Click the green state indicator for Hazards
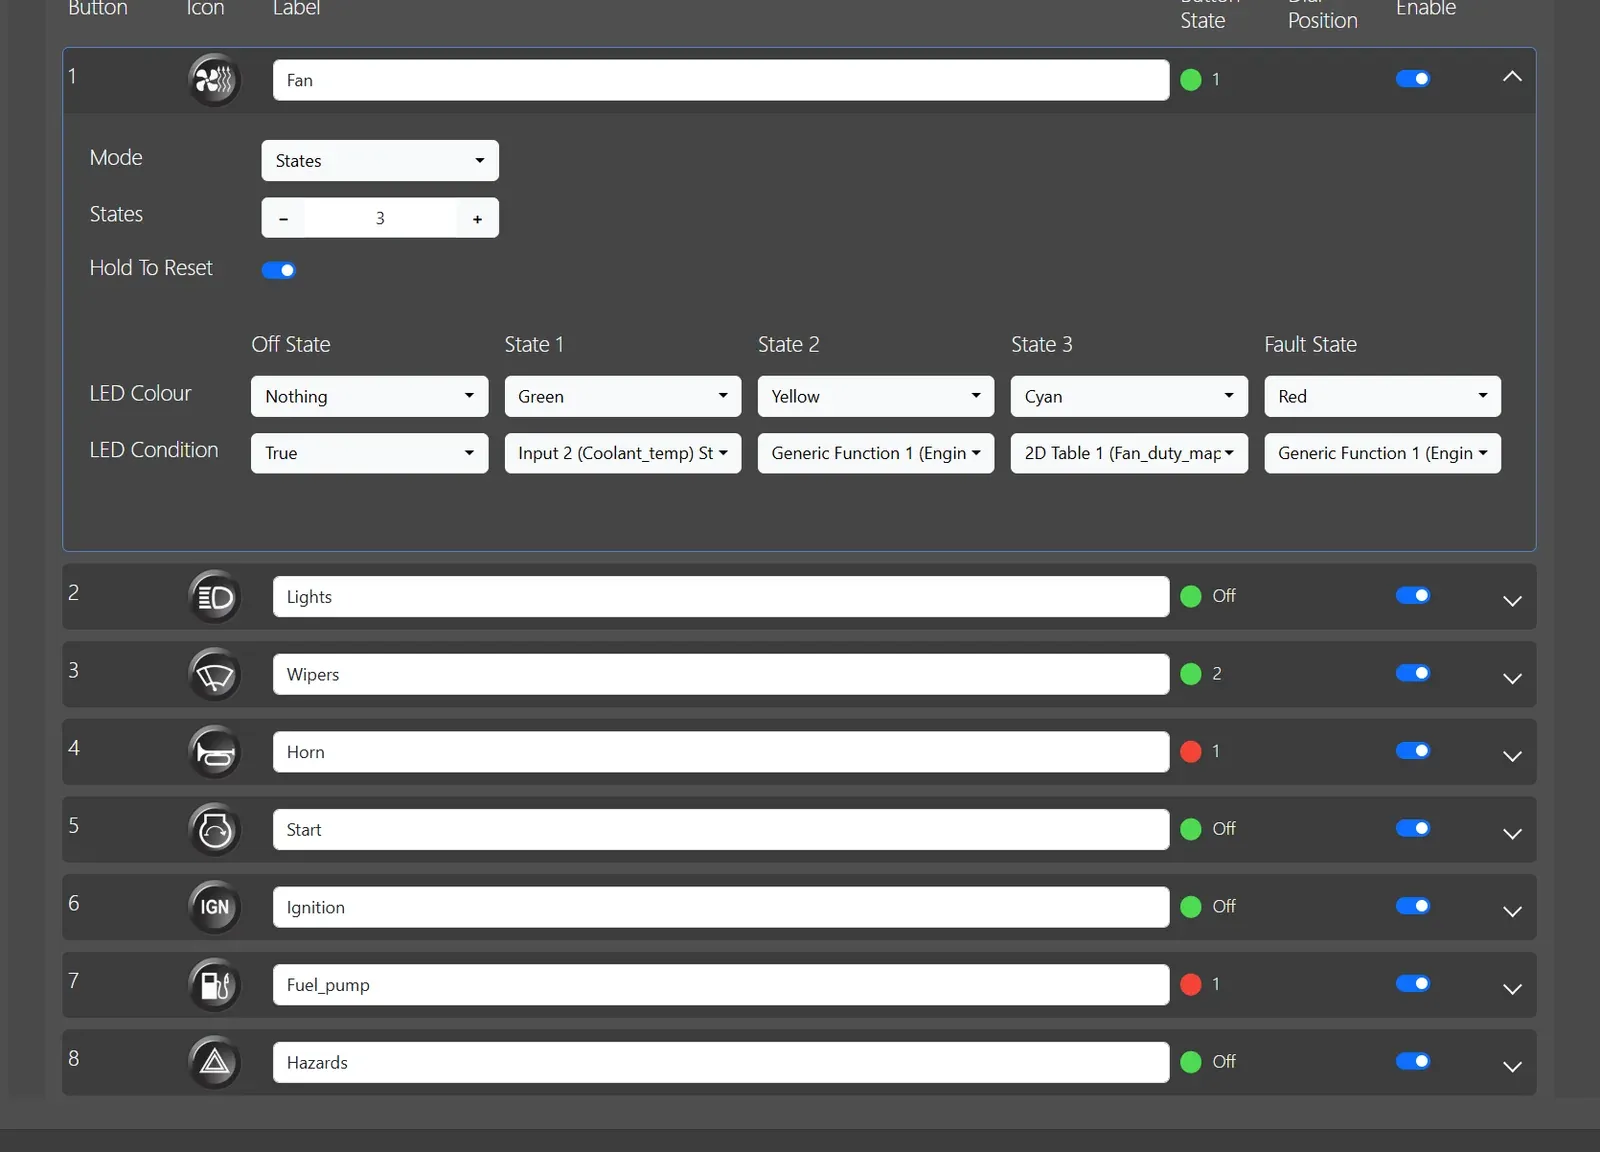 click(x=1190, y=1062)
